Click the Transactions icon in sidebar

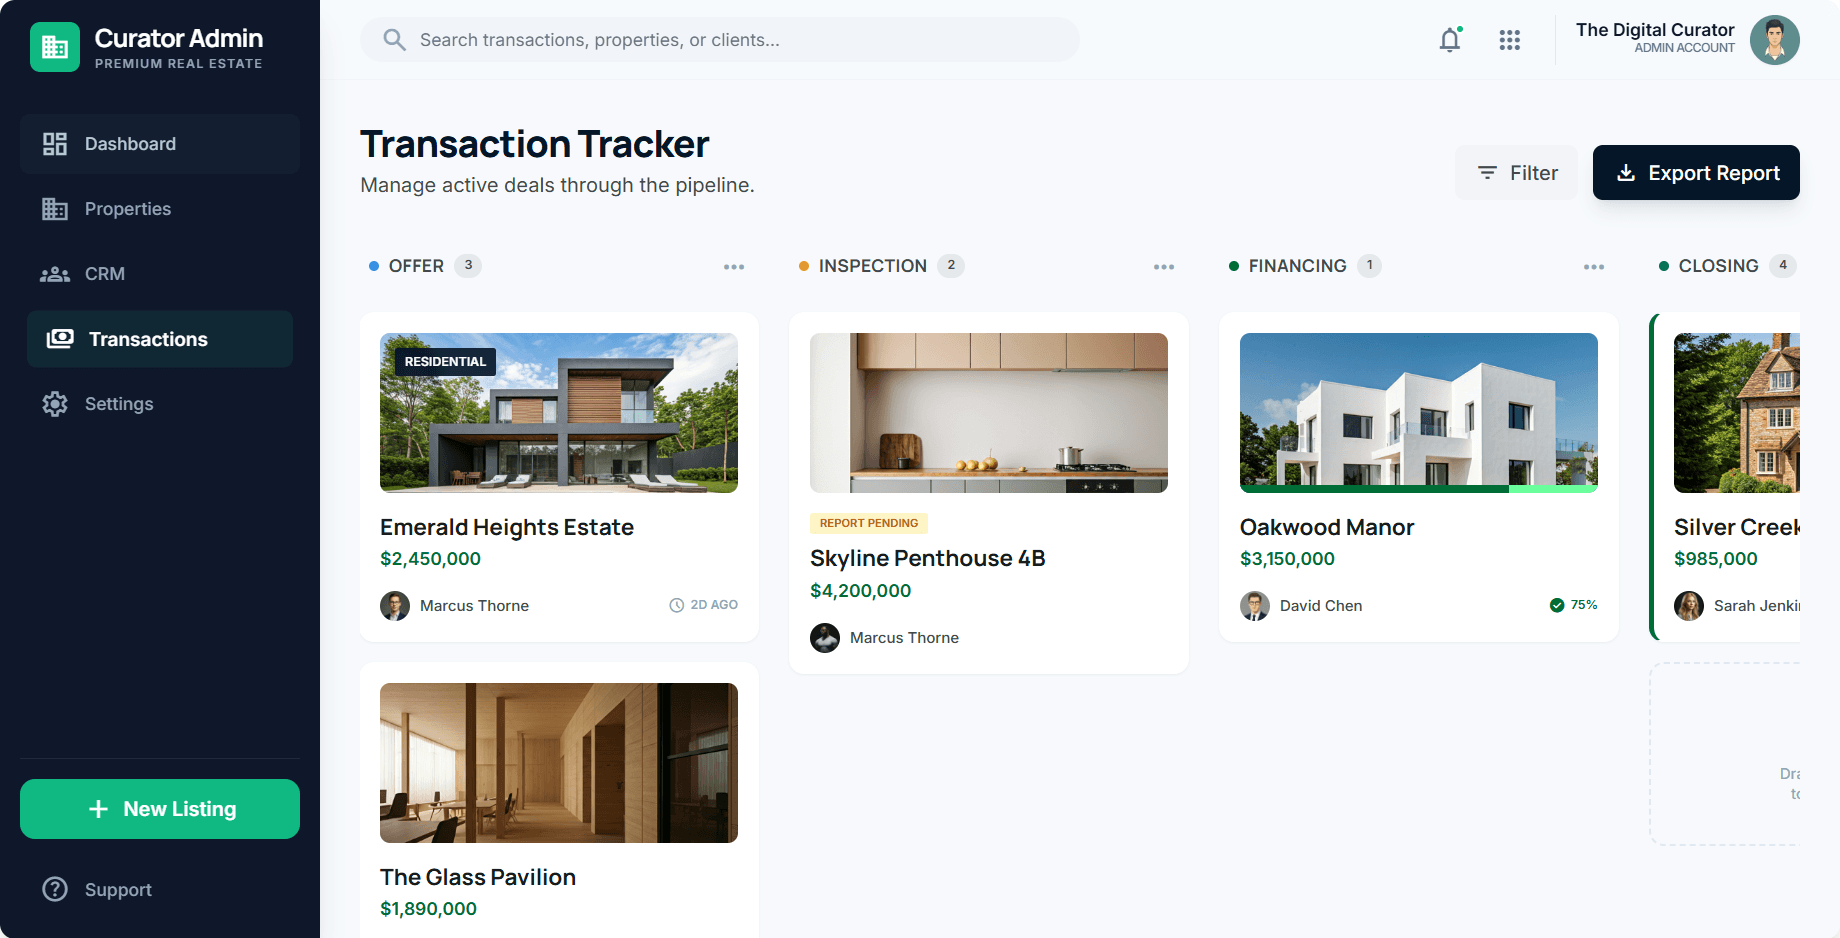[x=58, y=339]
